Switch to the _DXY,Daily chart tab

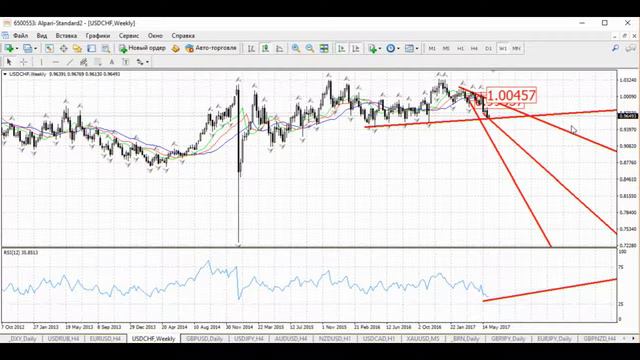[x=23, y=339]
